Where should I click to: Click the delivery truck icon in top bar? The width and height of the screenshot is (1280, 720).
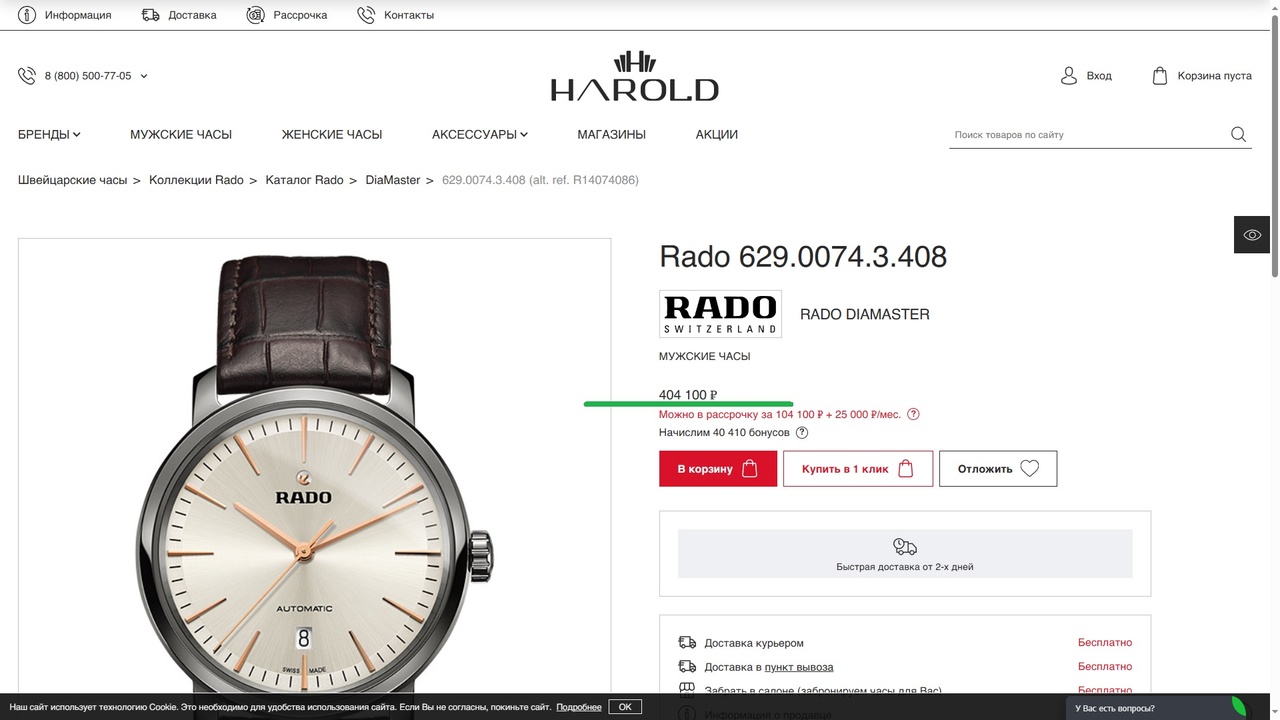coord(151,15)
